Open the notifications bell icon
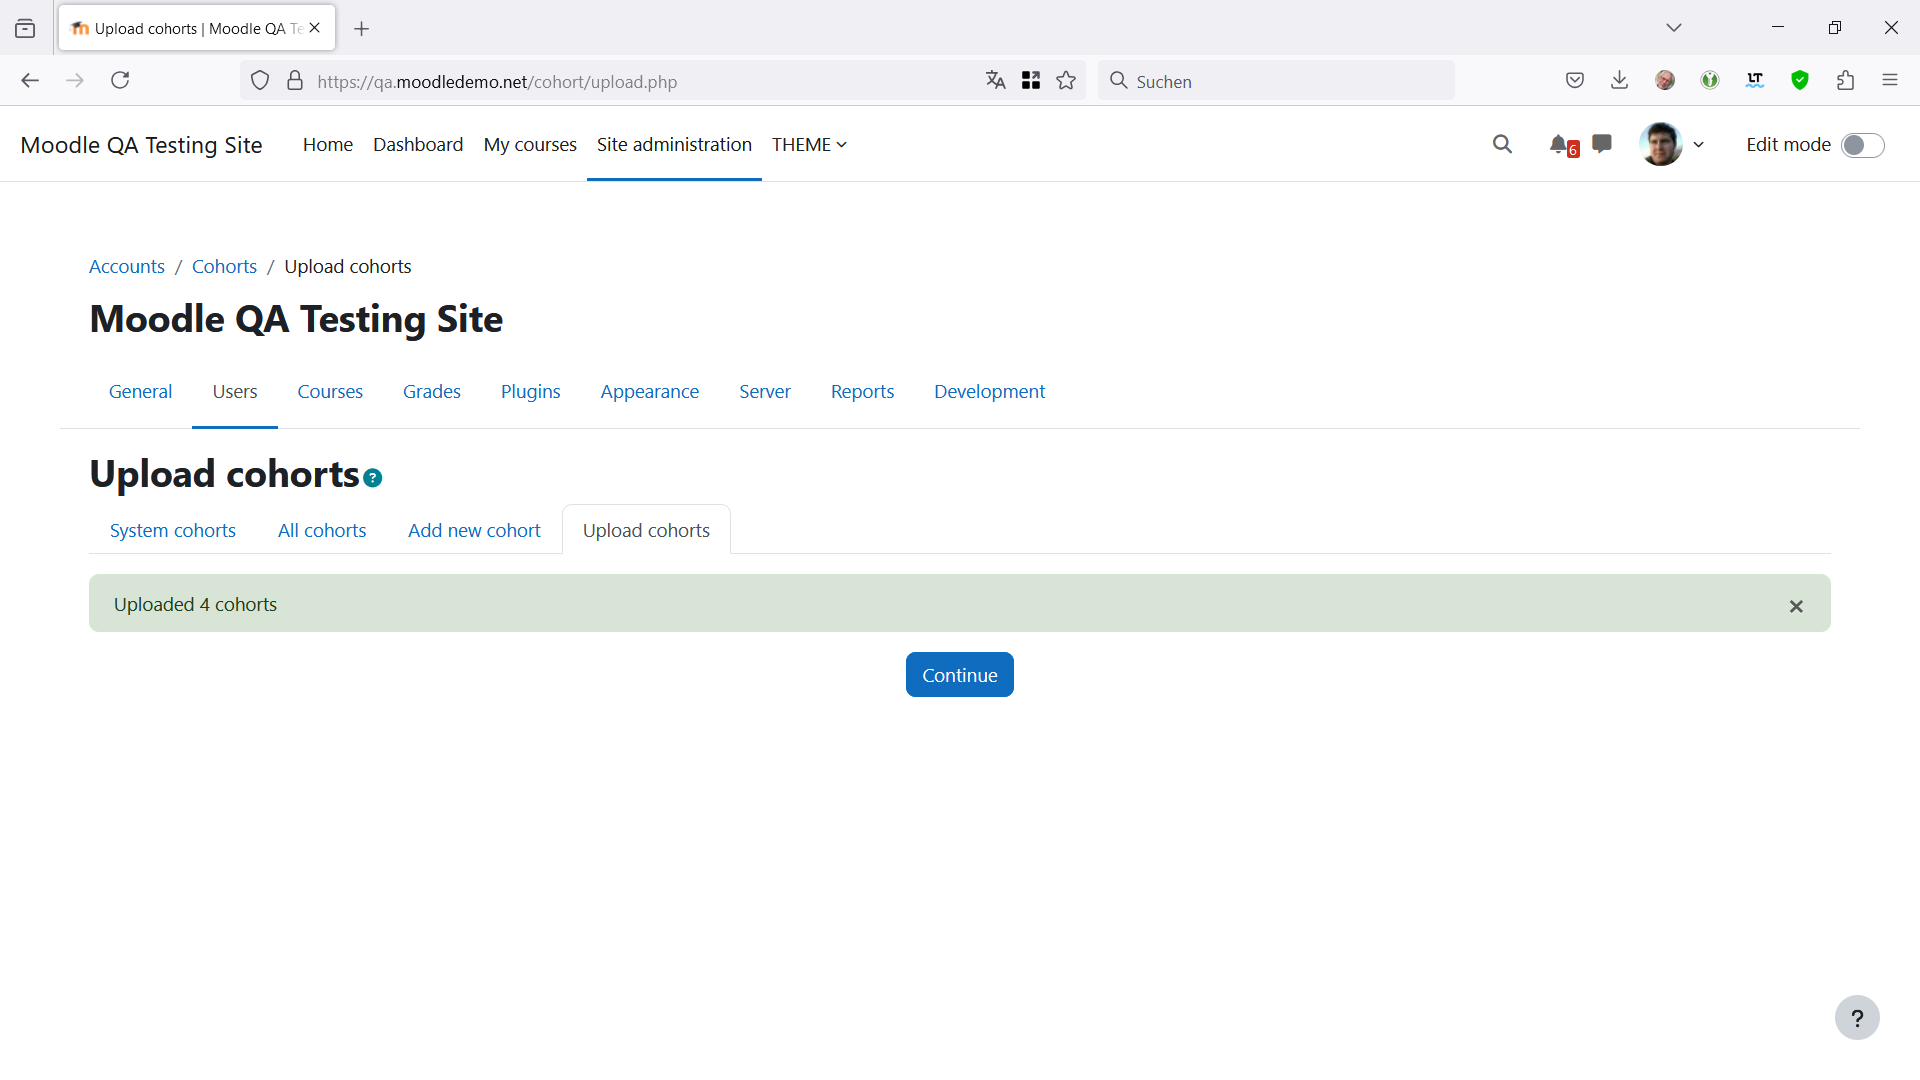This screenshot has width=1920, height=1080. (x=1559, y=145)
